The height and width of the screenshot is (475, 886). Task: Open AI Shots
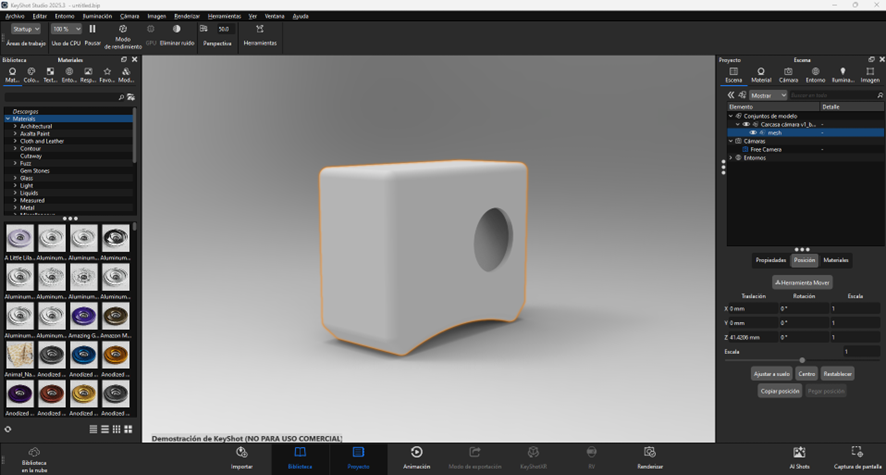(799, 458)
